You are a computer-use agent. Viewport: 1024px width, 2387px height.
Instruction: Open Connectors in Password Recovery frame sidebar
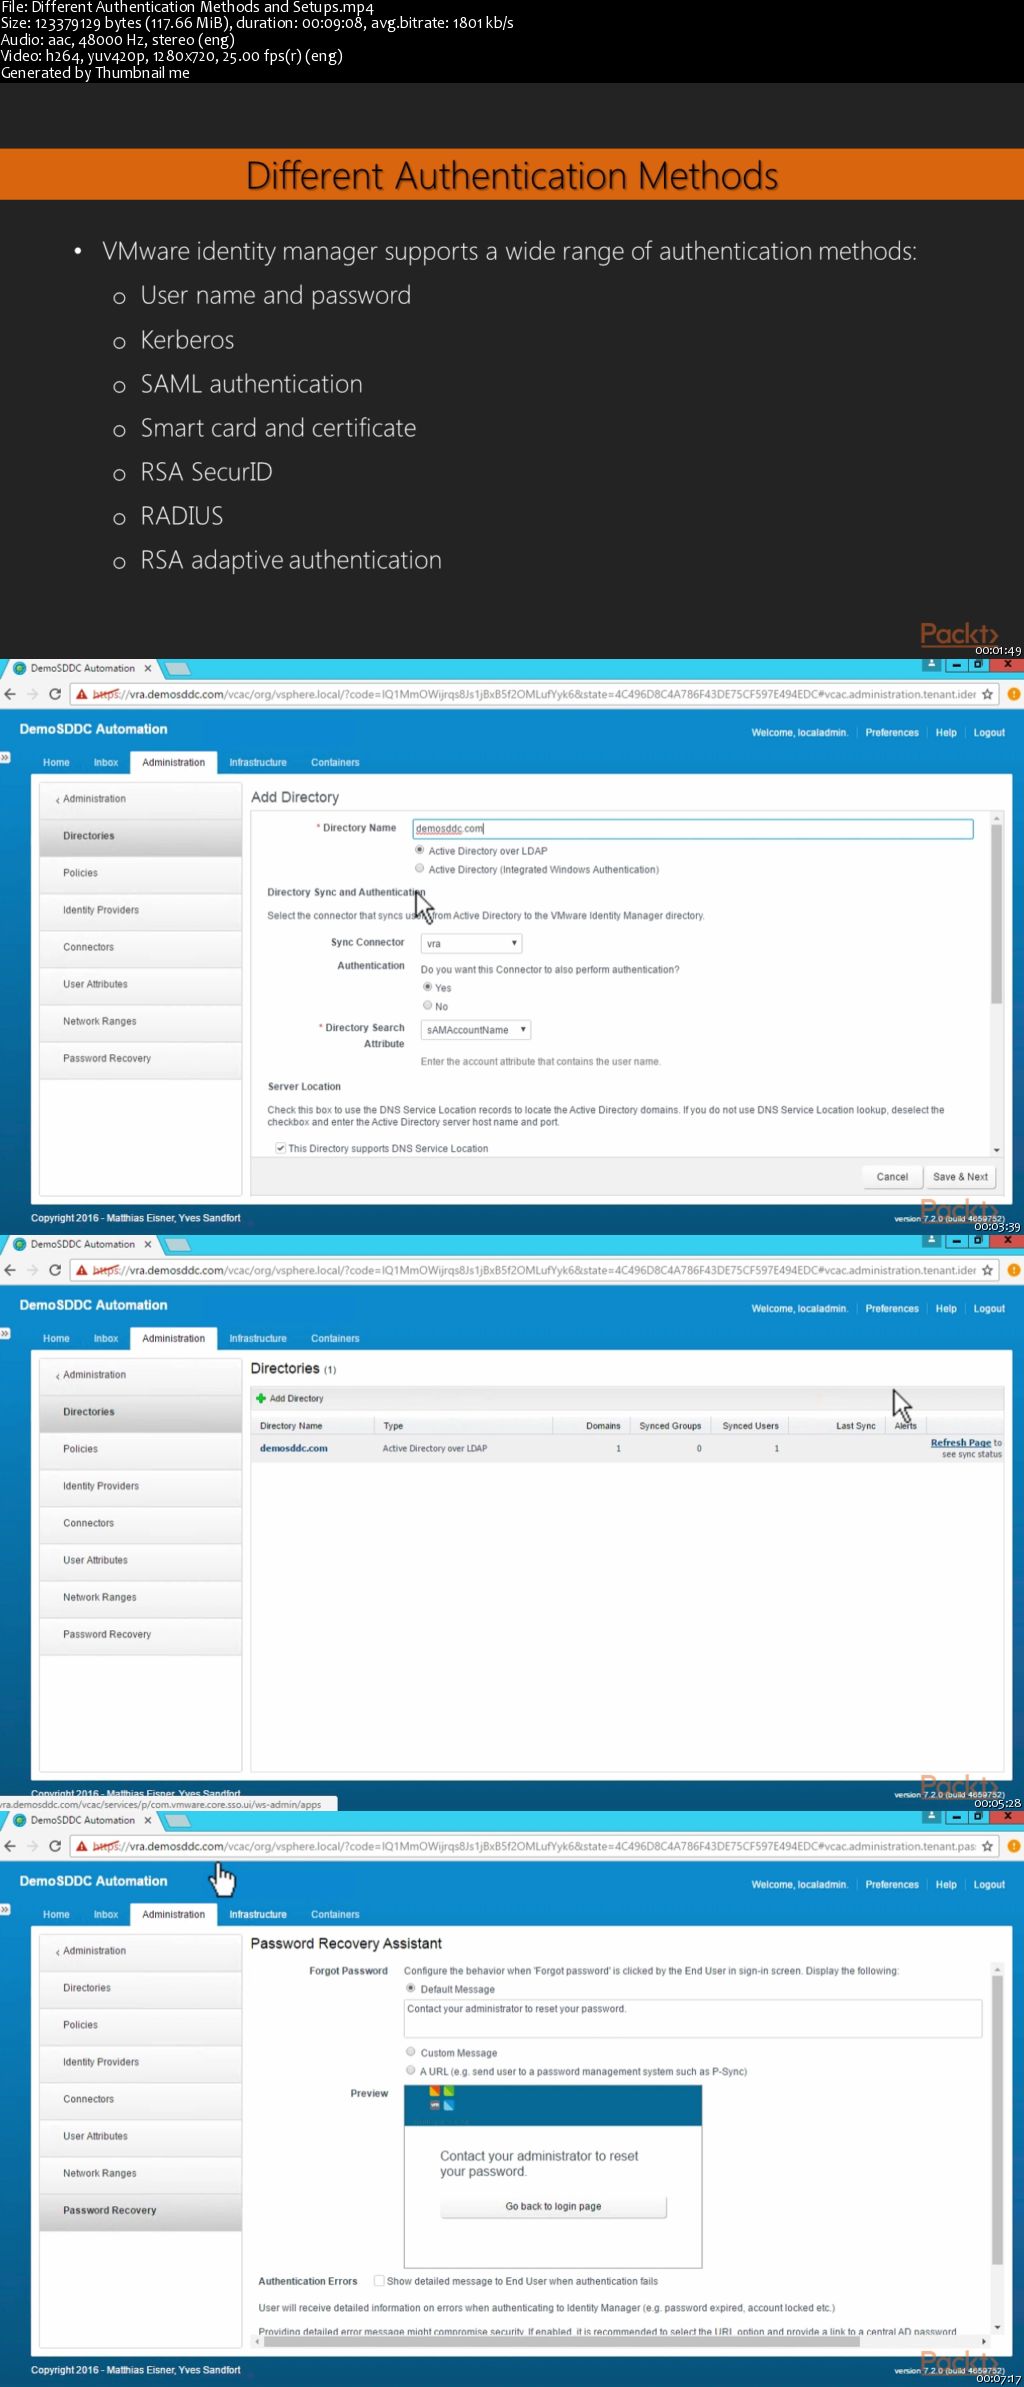[141, 2099]
